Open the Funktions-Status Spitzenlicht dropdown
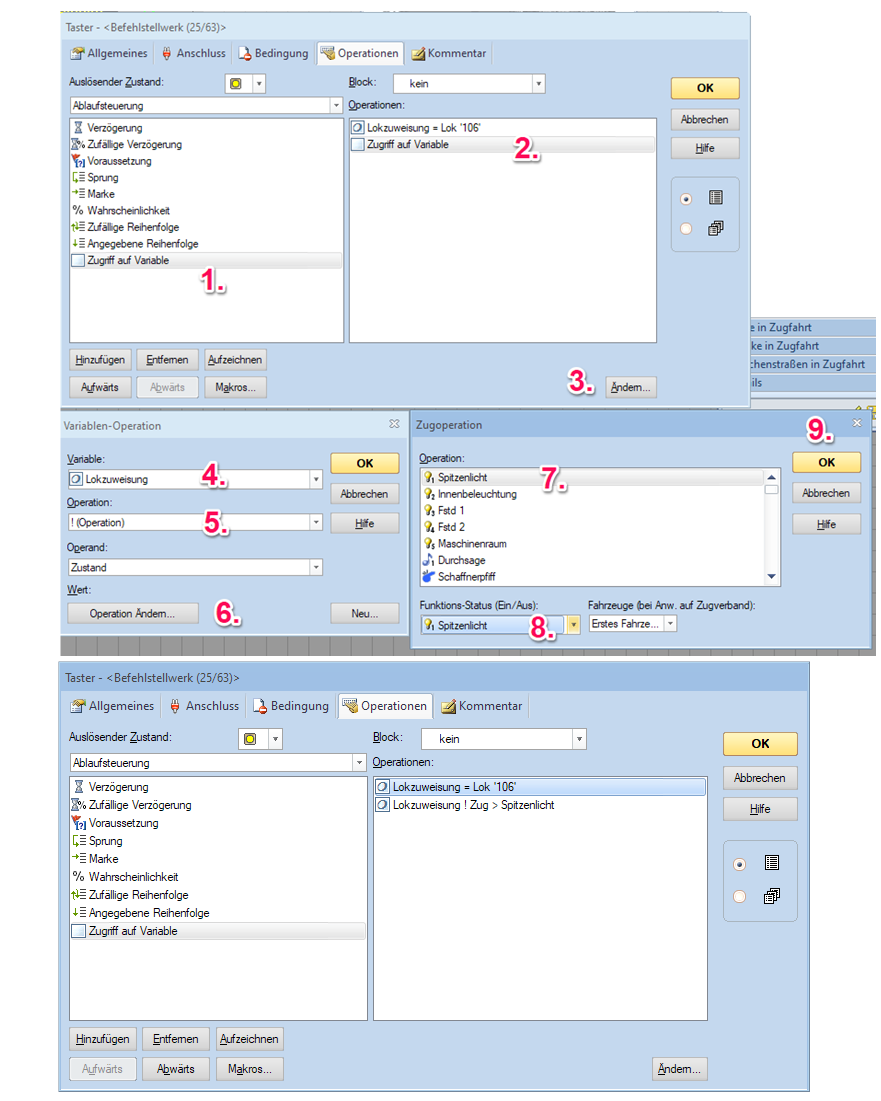Viewport: 881px width, 1101px height. (x=573, y=624)
